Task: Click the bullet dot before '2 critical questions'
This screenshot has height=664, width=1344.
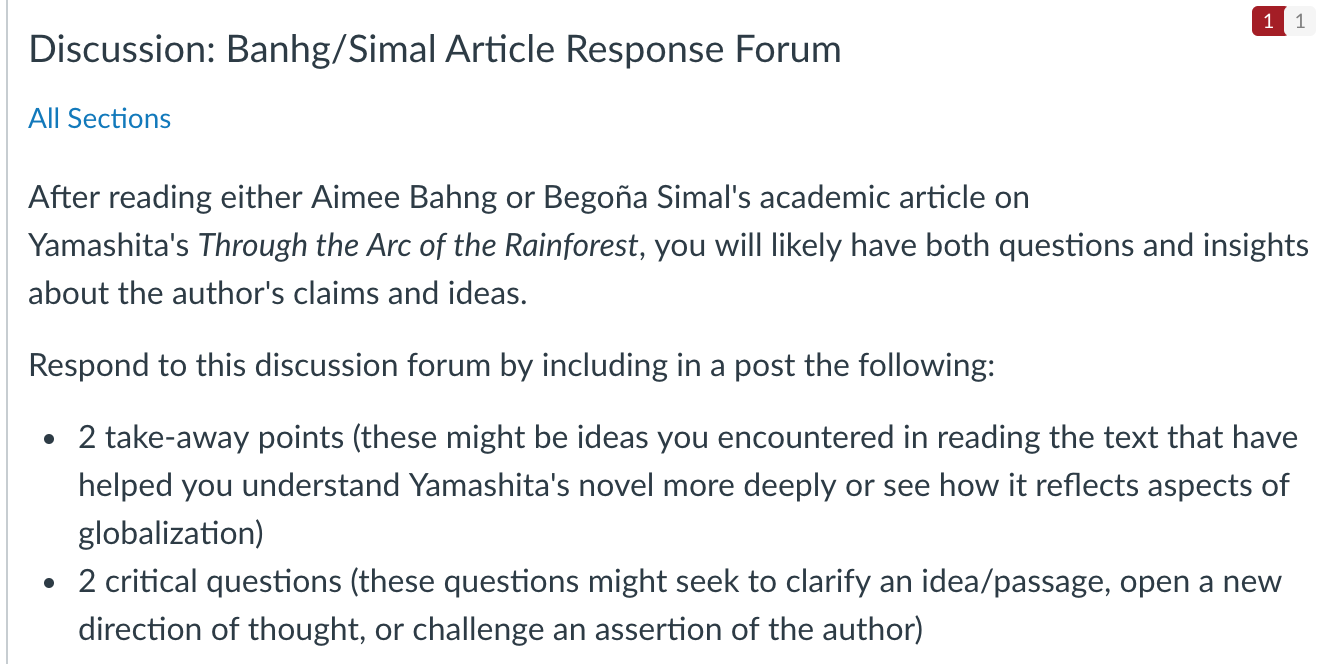Action: pos(48,584)
